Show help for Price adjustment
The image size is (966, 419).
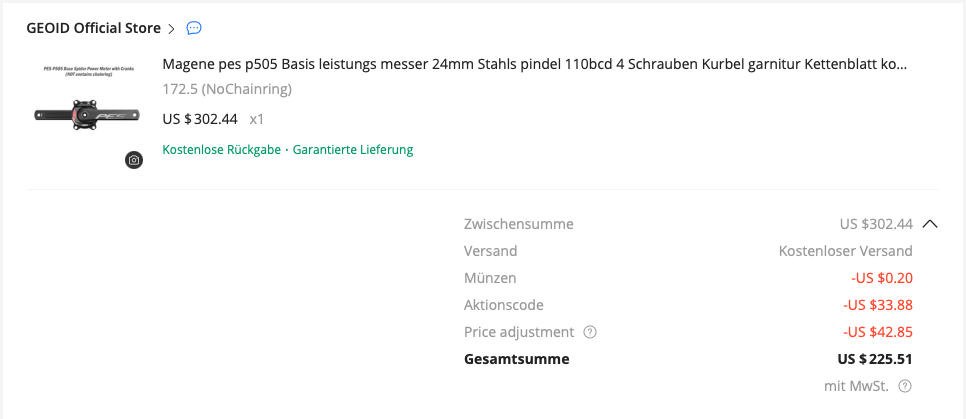[x=590, y=332]
